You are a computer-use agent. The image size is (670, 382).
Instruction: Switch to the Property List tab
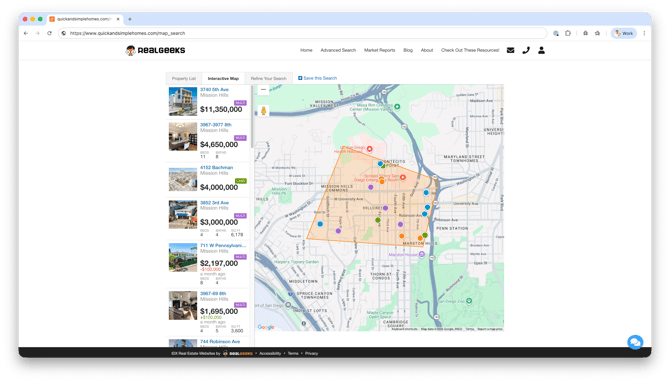184,79
